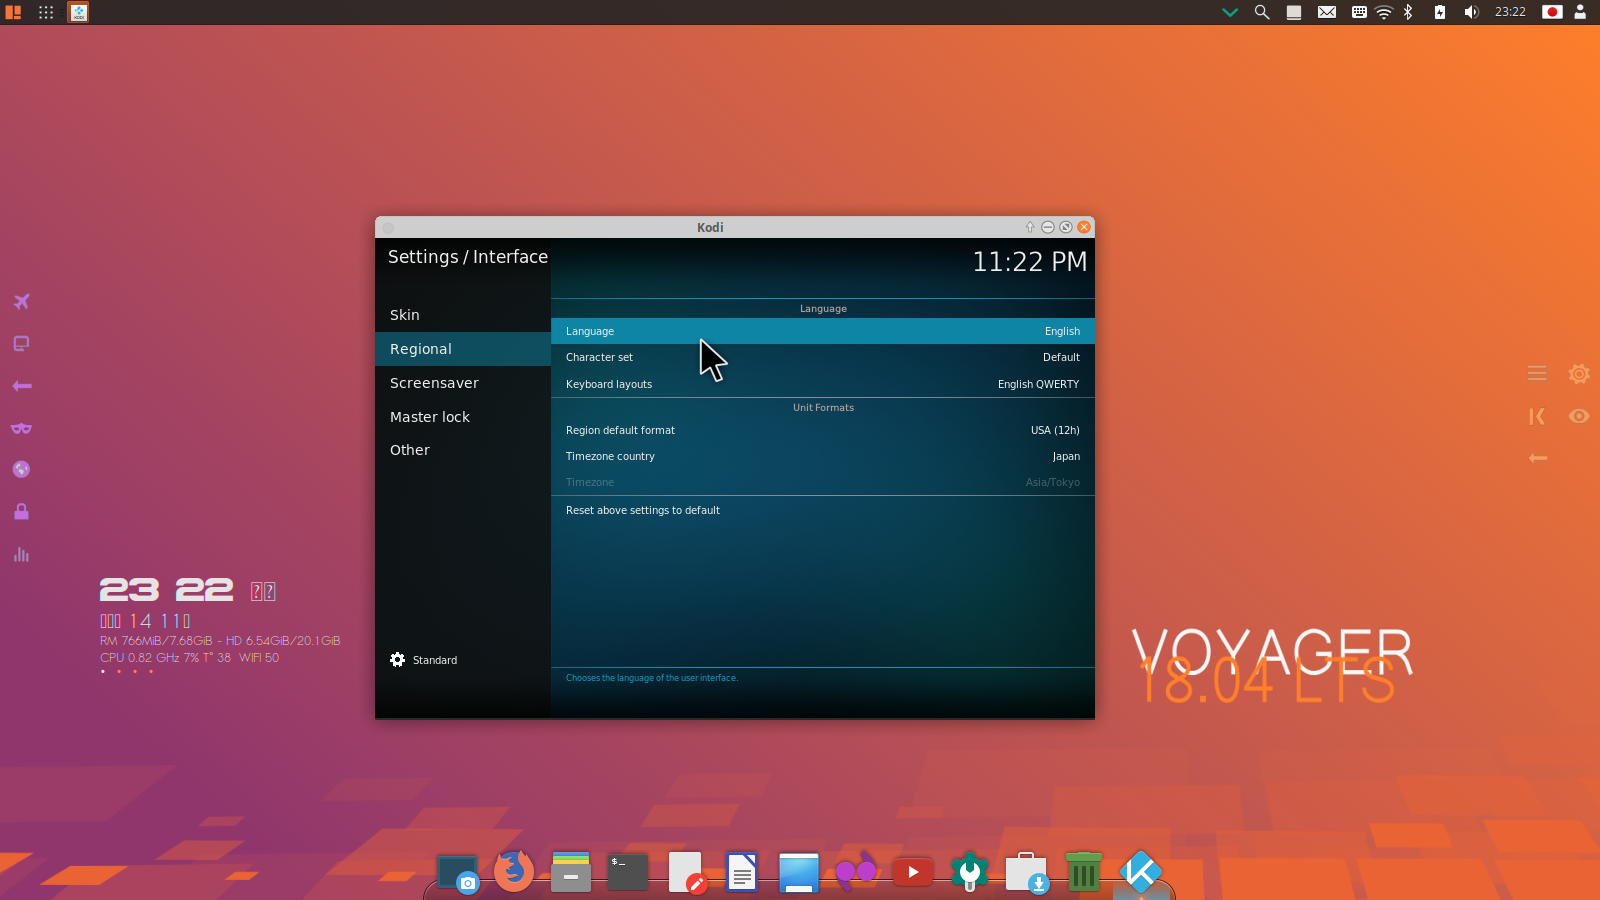Open the Japanese flag input language indicator
1600x900 pixels.
click(x=1552, y=12)
